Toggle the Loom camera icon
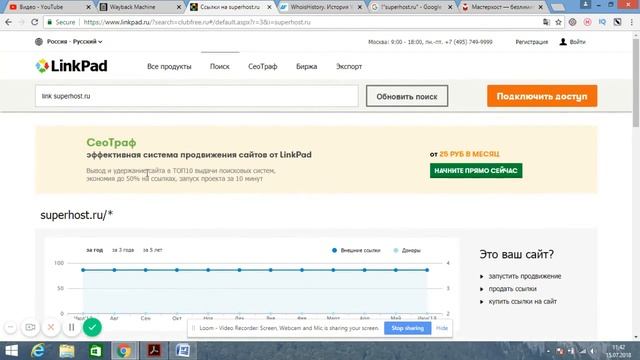Image resolution: width=640 pixels, height=360 pixels. pyautogui.click(x=30, y=327)
